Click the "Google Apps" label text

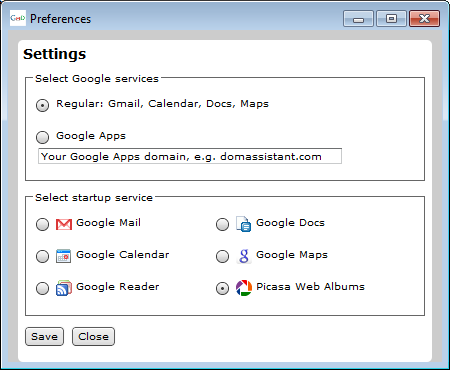point(91,136)
